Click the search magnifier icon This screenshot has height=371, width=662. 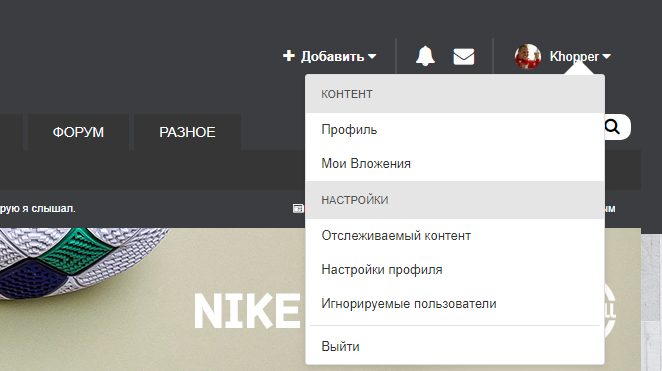[612, 127]
